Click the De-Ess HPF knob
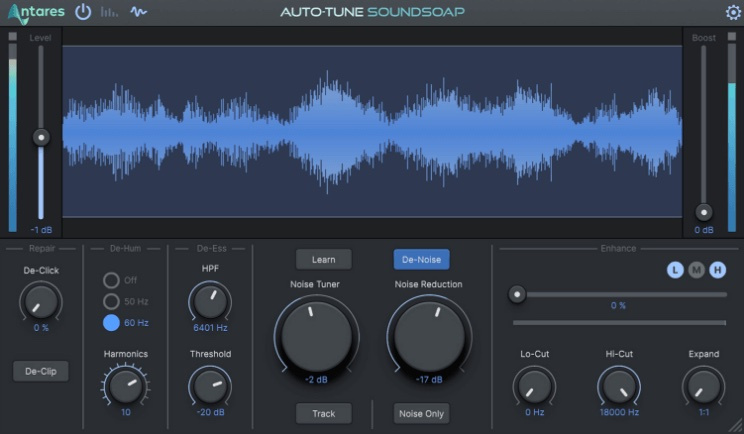 click(210, 302)
